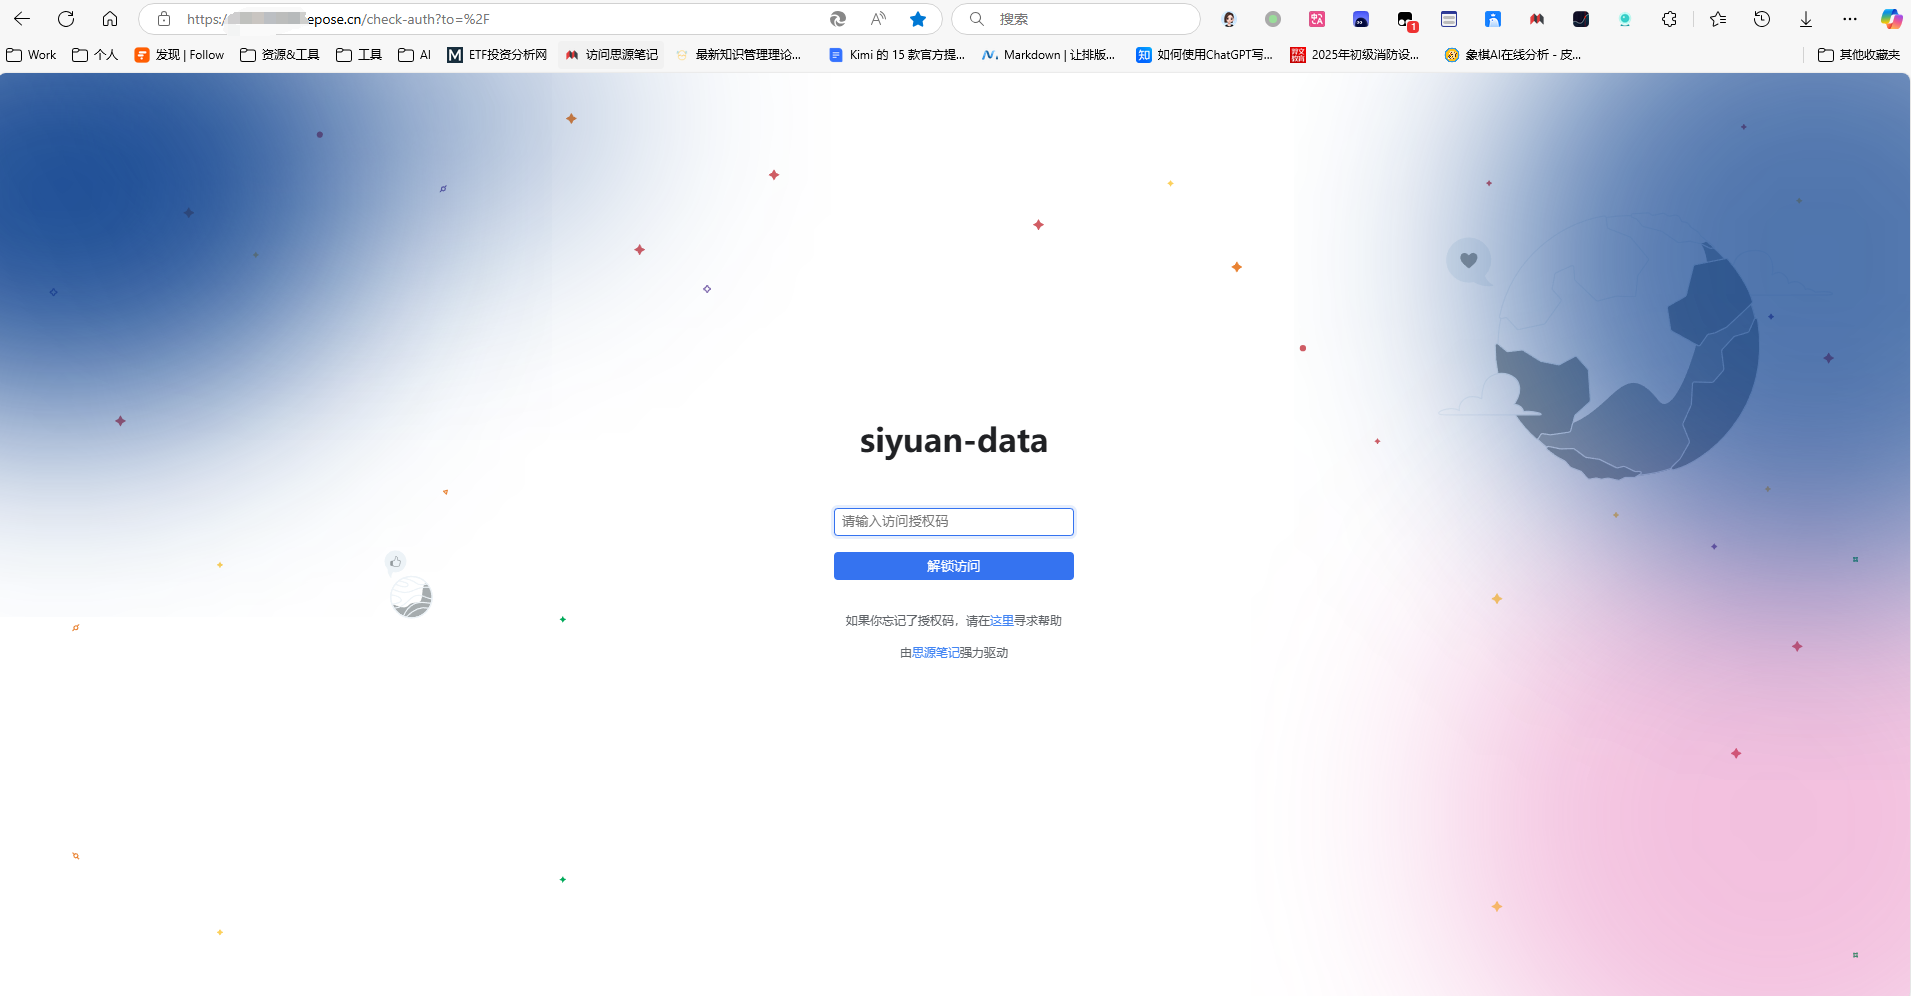Click the 解锁访问 unlock button
This screenshot has width=1911, height=996.
click(x=954, y=566)
